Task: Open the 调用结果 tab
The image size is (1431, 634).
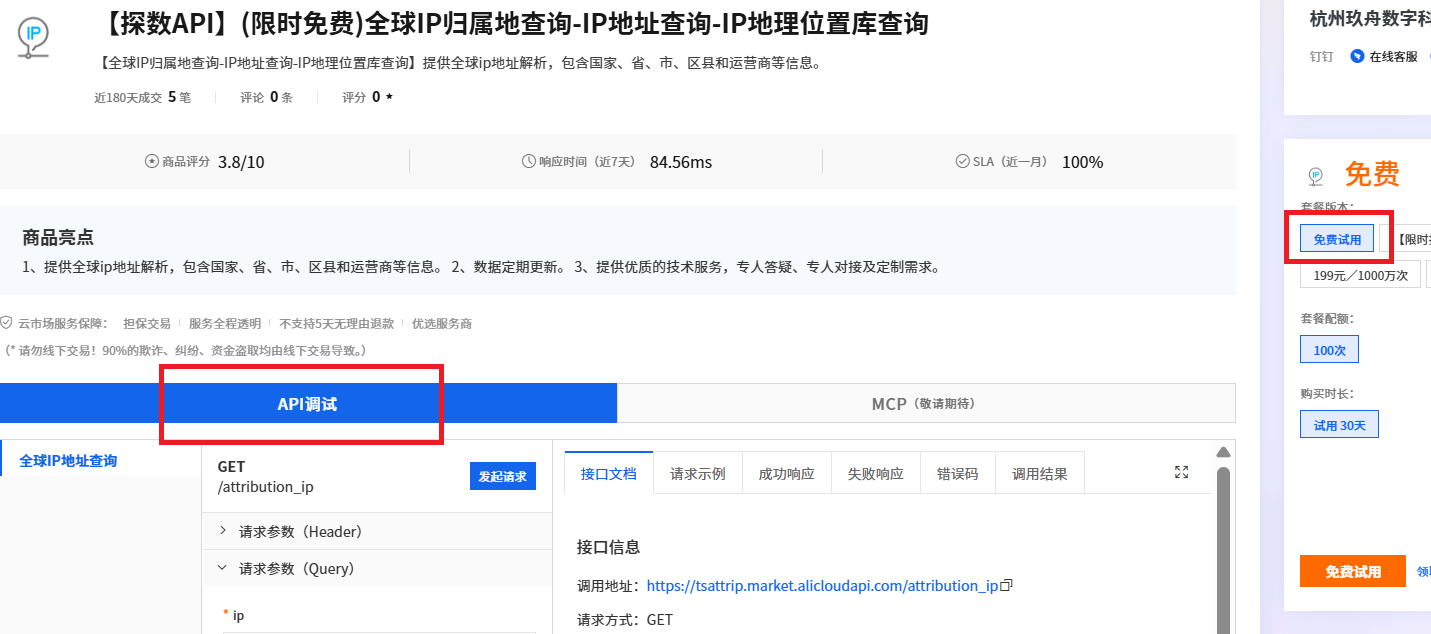Action: pos(1039,474)
